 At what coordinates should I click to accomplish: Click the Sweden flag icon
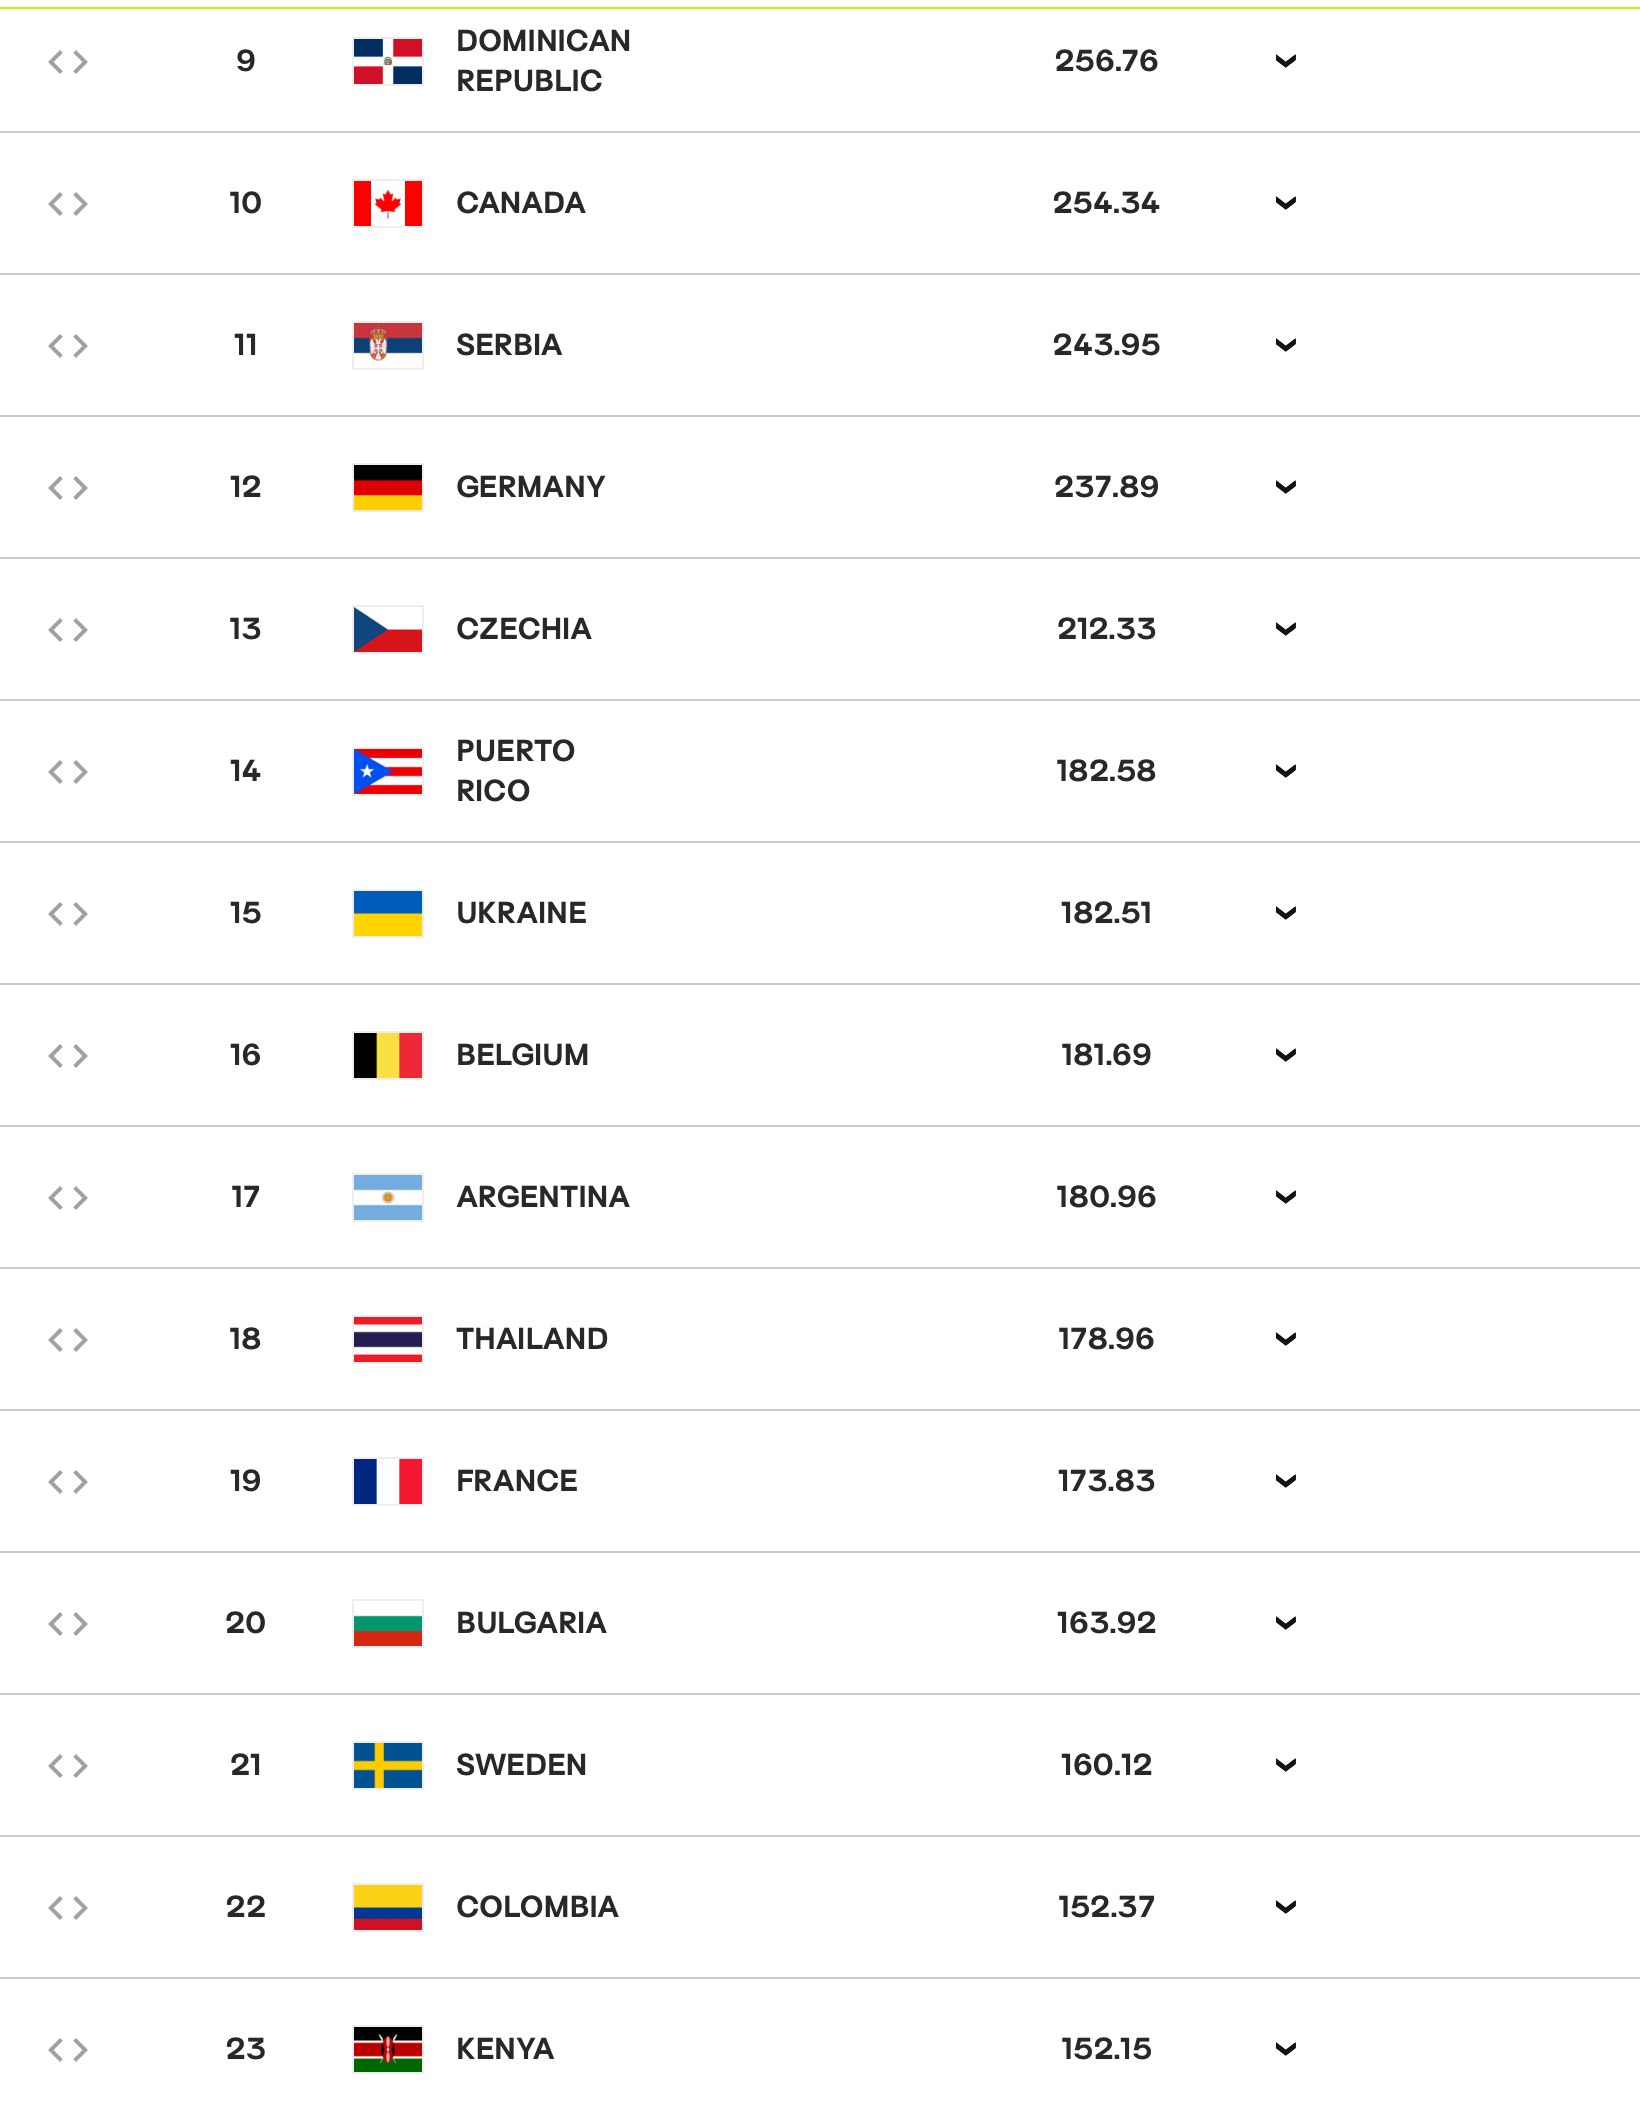coord(388,1765)
